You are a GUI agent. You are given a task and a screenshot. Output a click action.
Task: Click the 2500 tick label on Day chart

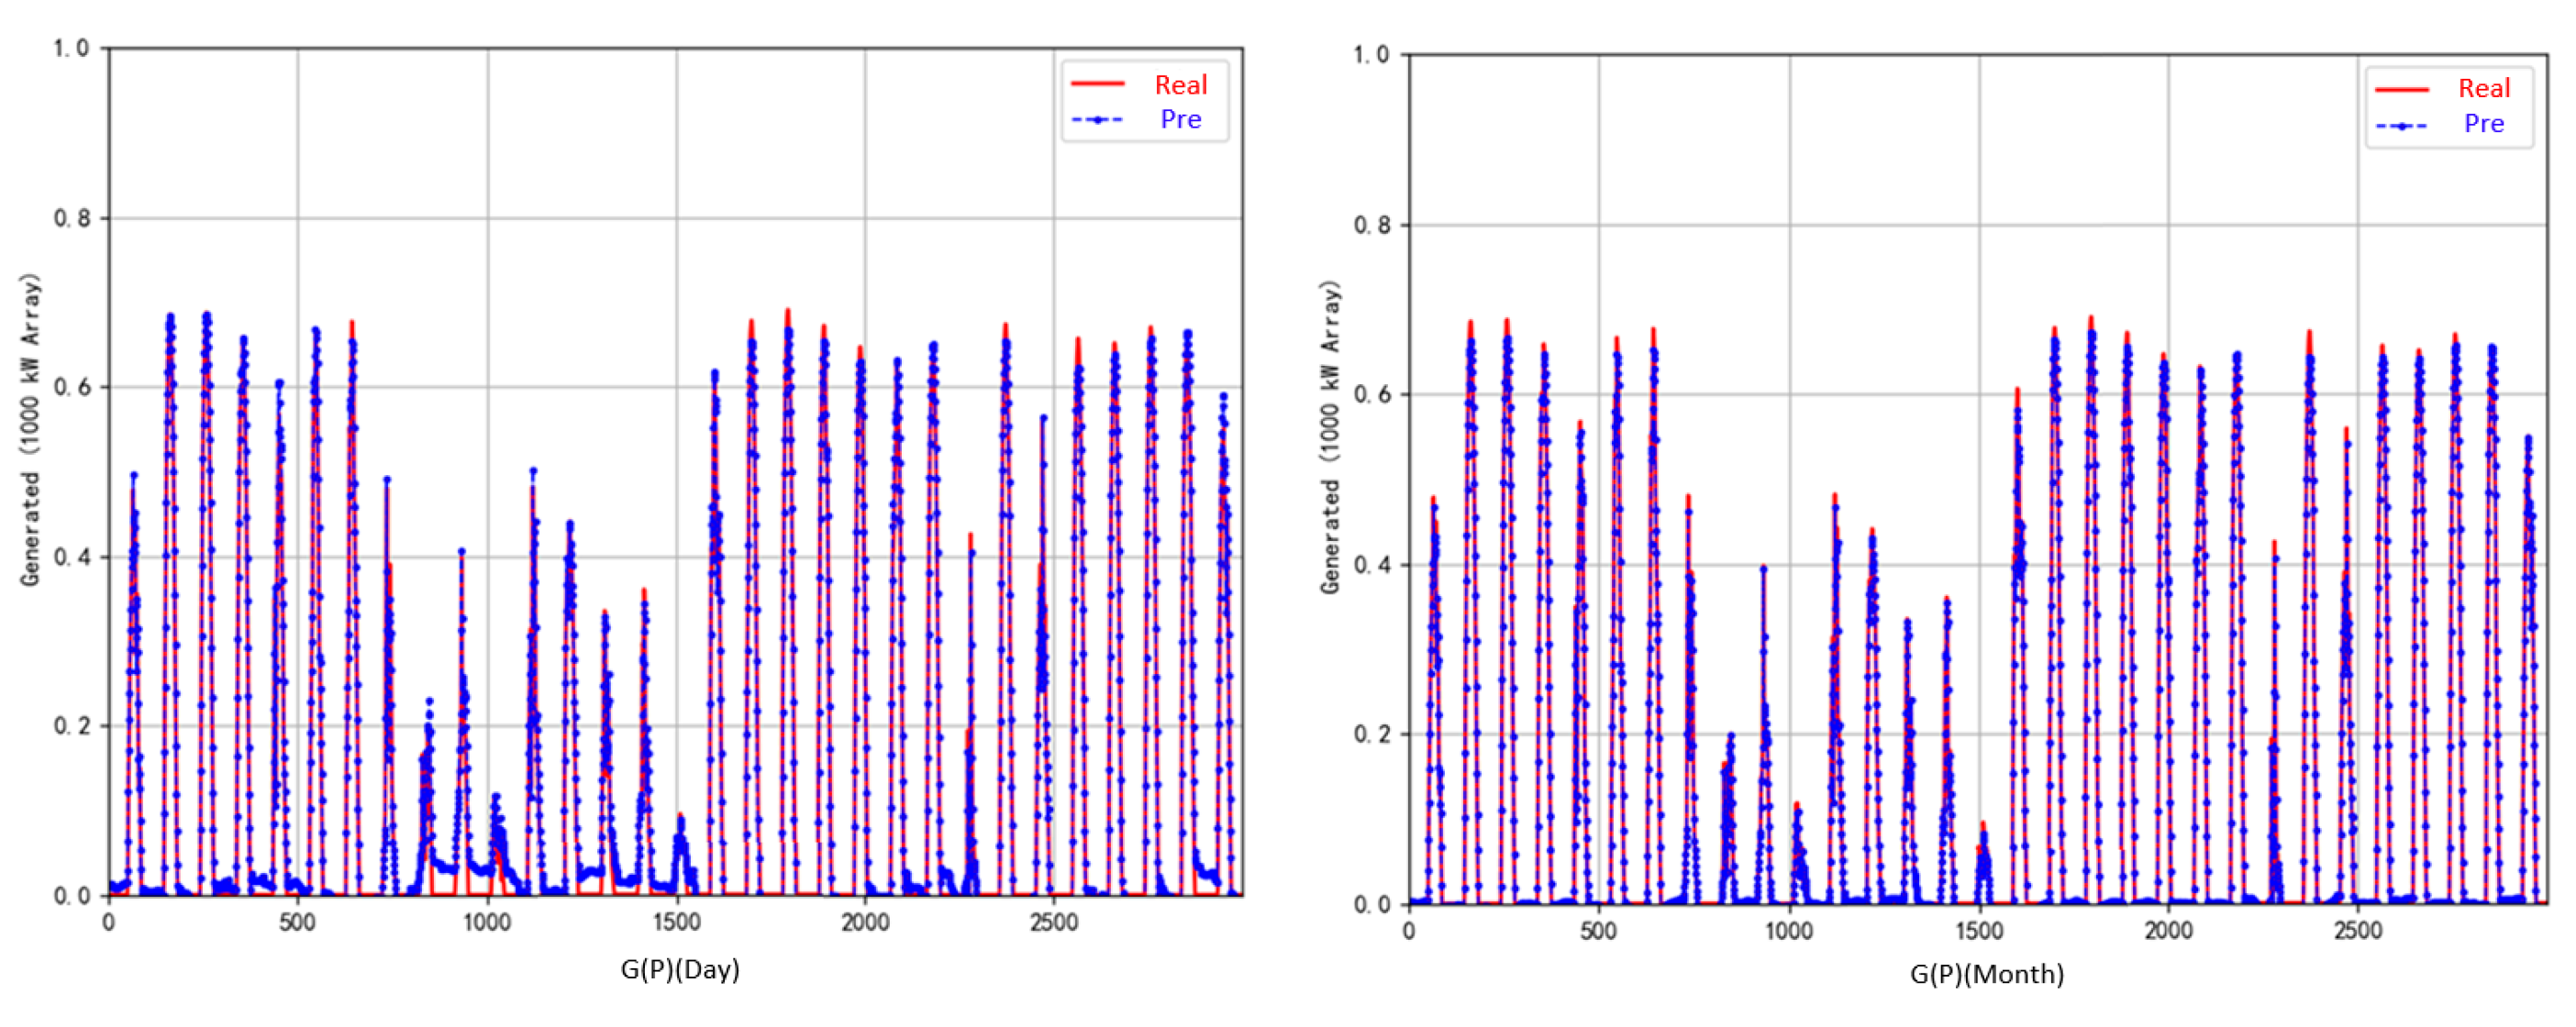click(1053, 923)
